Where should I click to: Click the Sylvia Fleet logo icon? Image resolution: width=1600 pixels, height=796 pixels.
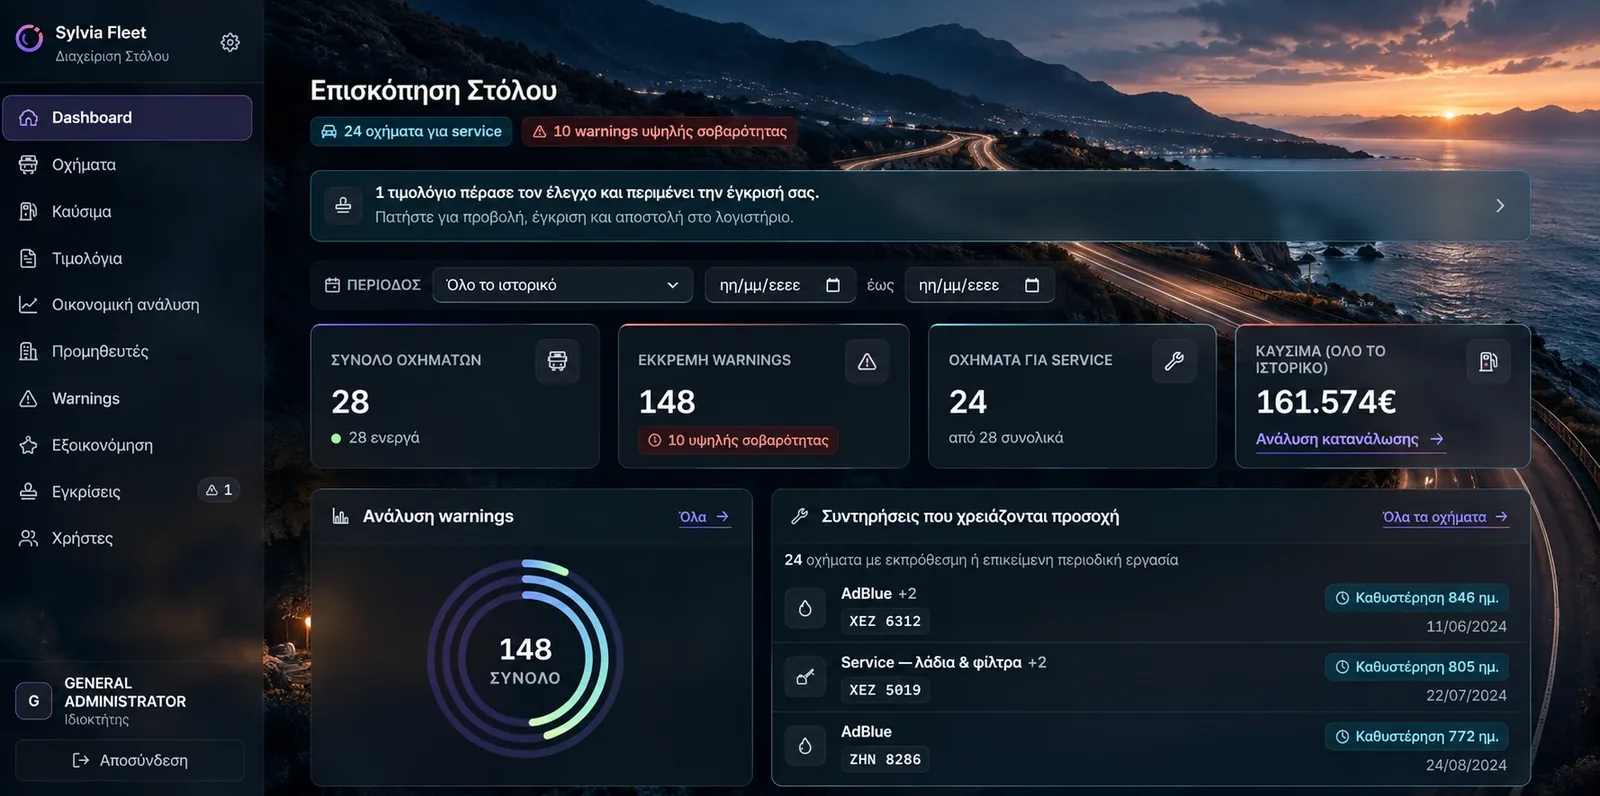(x=29, y=39)
